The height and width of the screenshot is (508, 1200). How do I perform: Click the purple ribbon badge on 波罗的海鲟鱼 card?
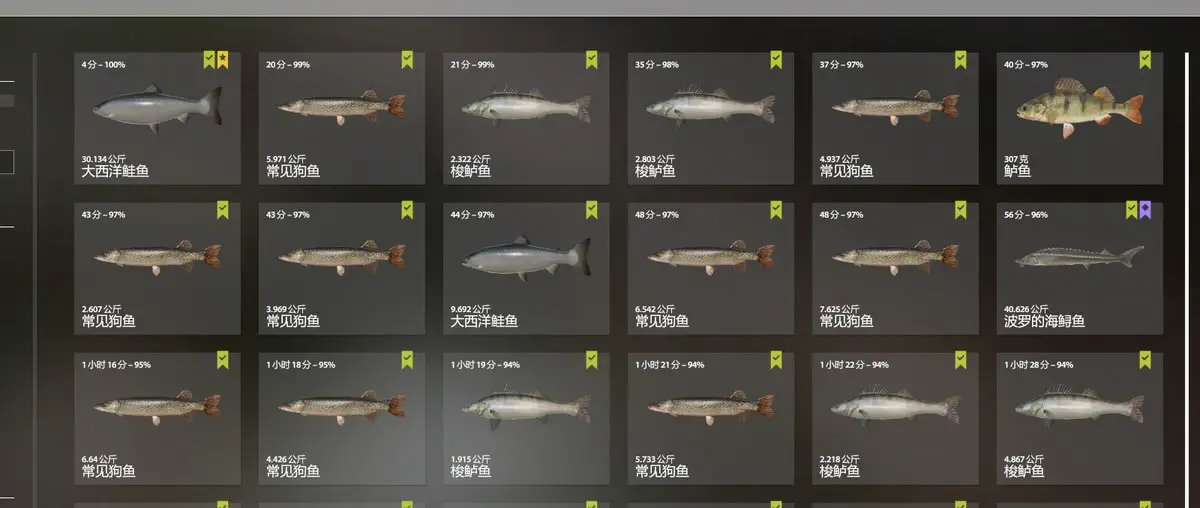[x=1145, y=210]
